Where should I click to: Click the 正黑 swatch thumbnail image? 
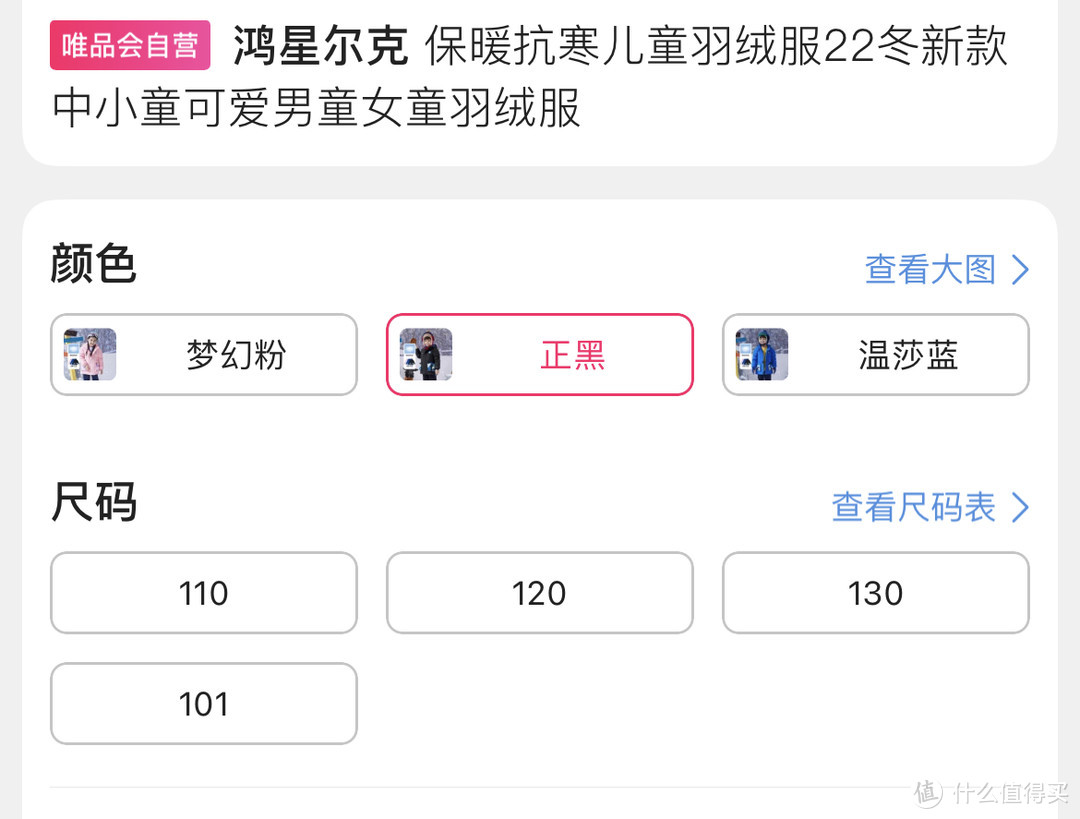pyautogui.click(x=424, y=355)
